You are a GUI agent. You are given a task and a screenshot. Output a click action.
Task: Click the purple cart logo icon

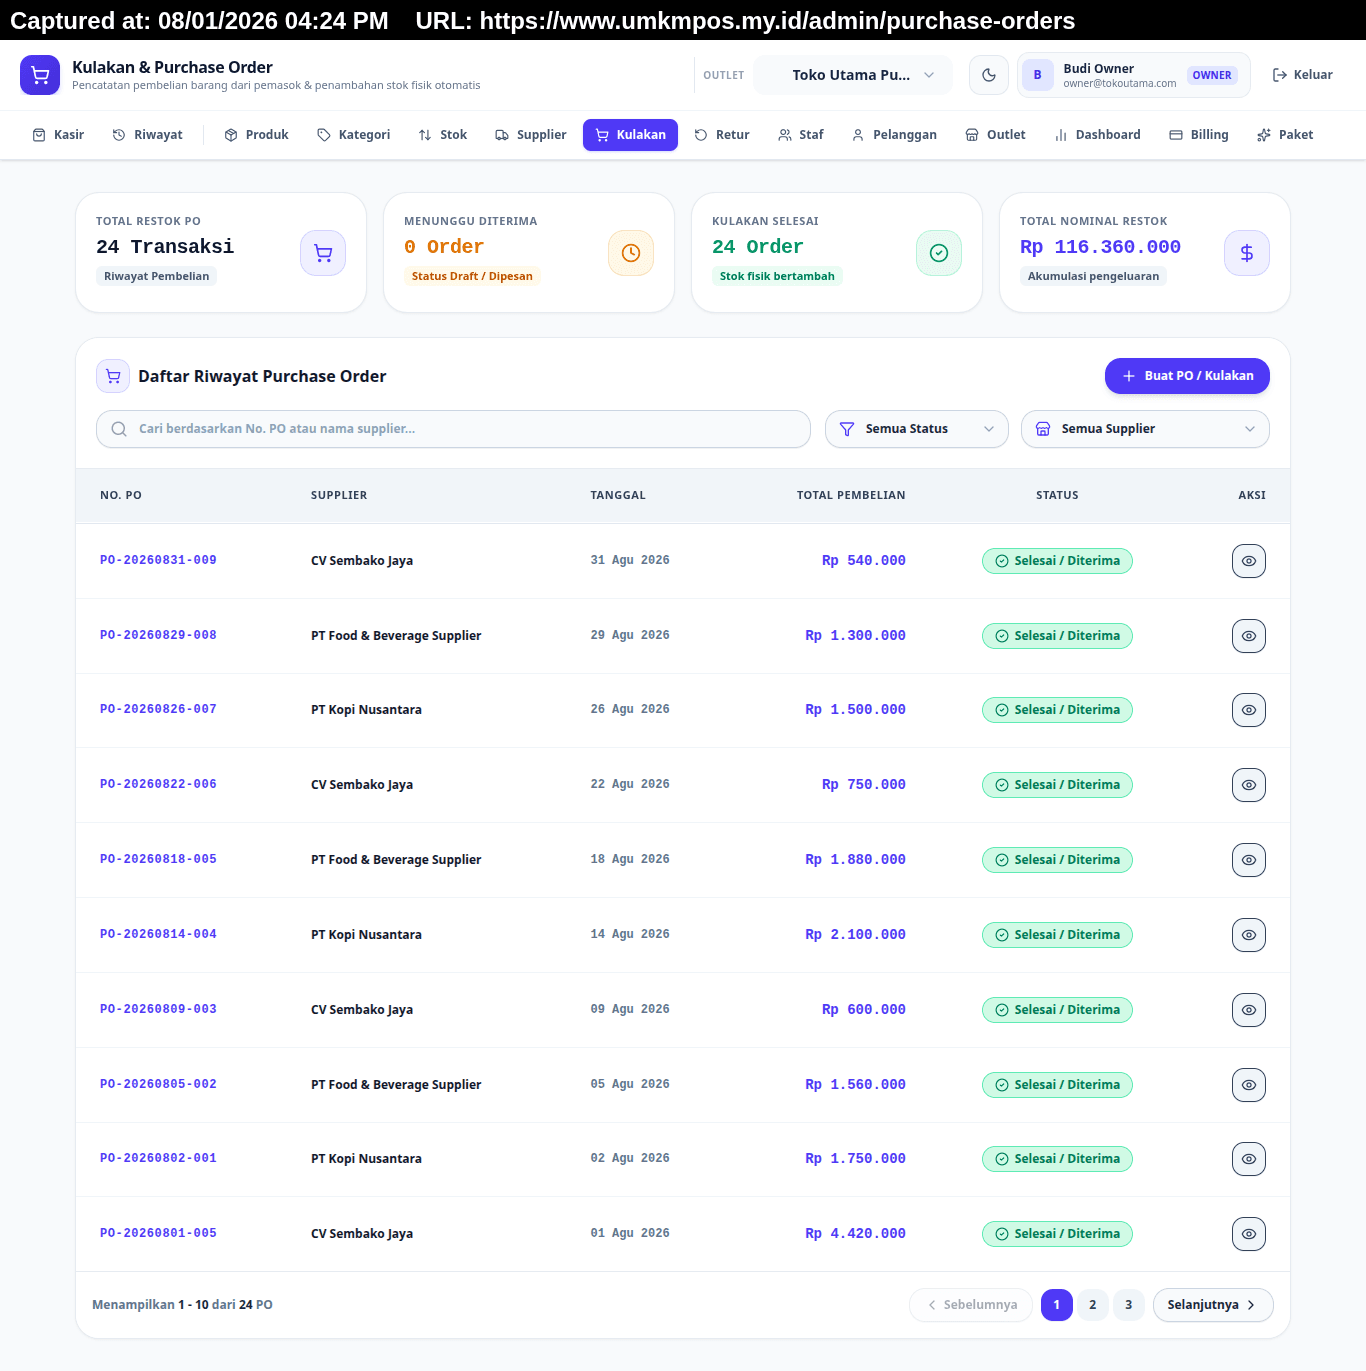[40, 75]
